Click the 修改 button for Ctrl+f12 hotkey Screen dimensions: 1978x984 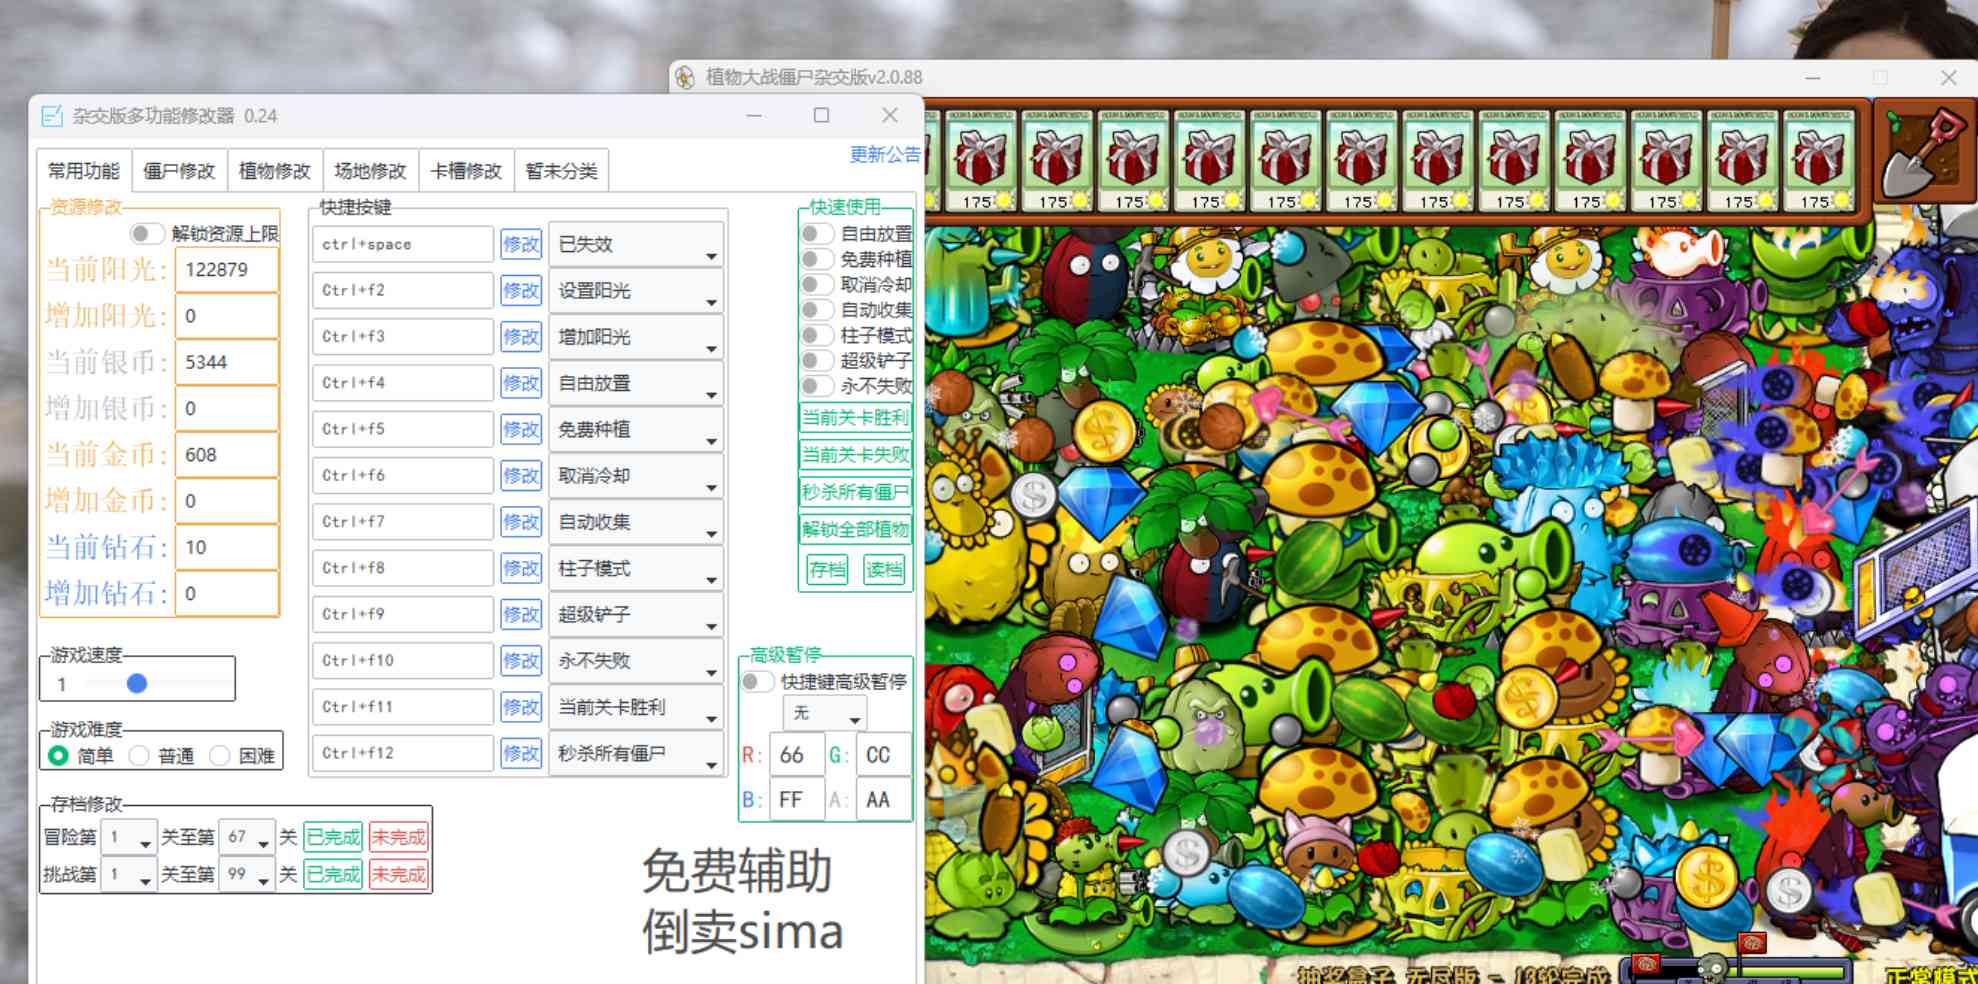tap(521, 753)
